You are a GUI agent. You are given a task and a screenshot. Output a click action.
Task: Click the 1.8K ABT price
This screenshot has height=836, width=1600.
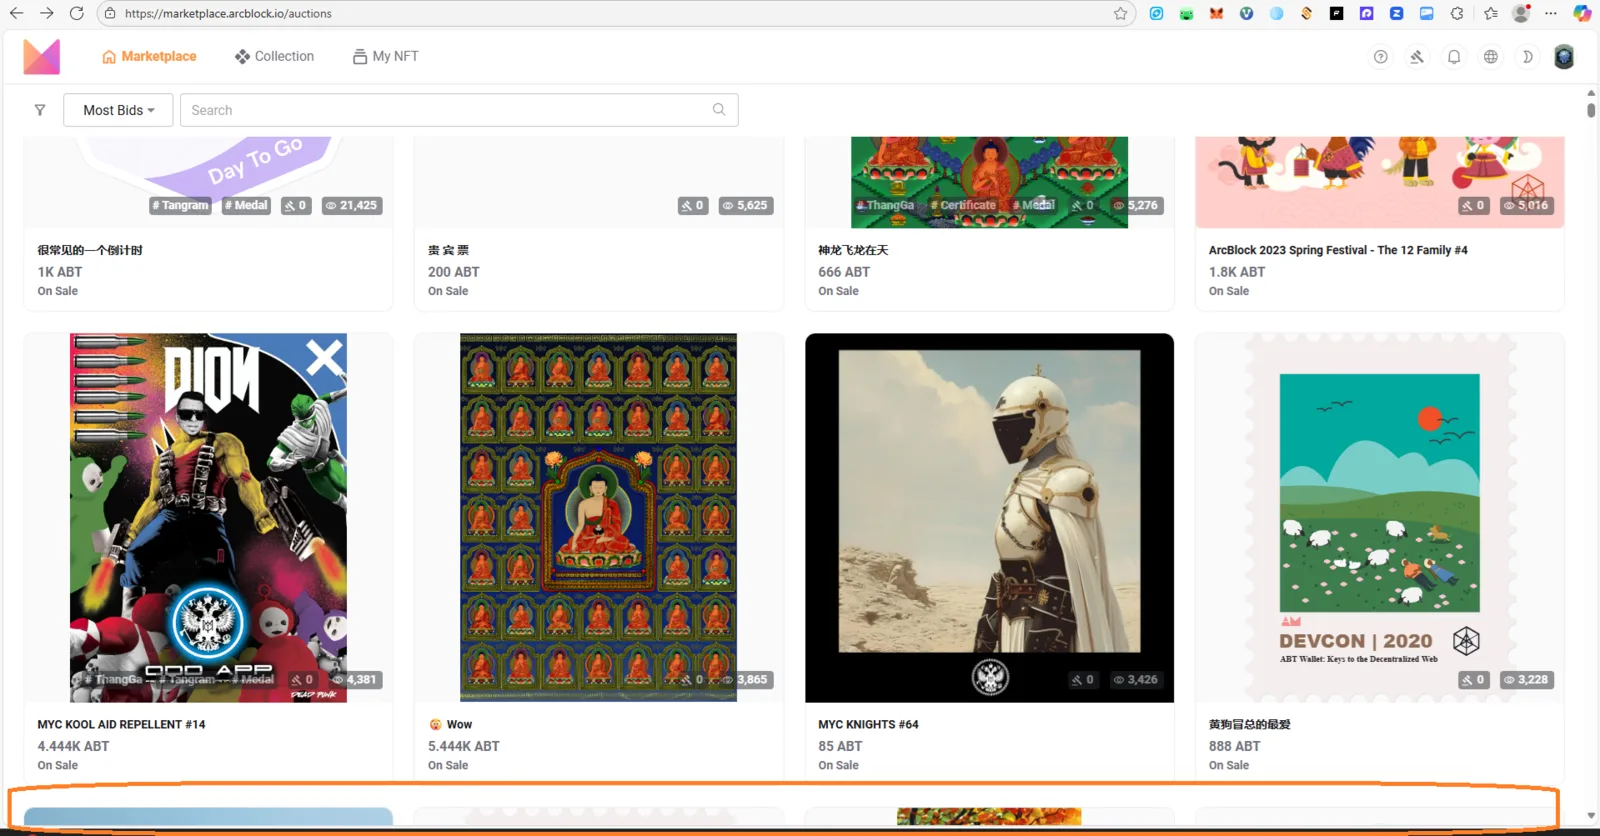(1236, 272)
